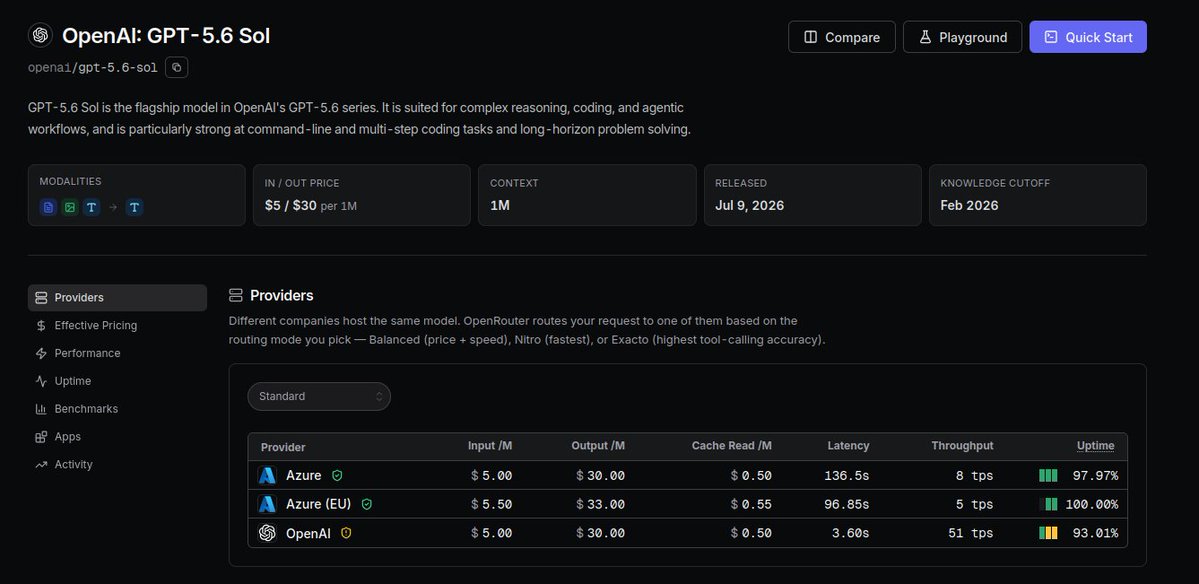This screenshot has height=584, width=1199.
Task: Click the 3.60s latency value
Action: [x=850, y=533]
